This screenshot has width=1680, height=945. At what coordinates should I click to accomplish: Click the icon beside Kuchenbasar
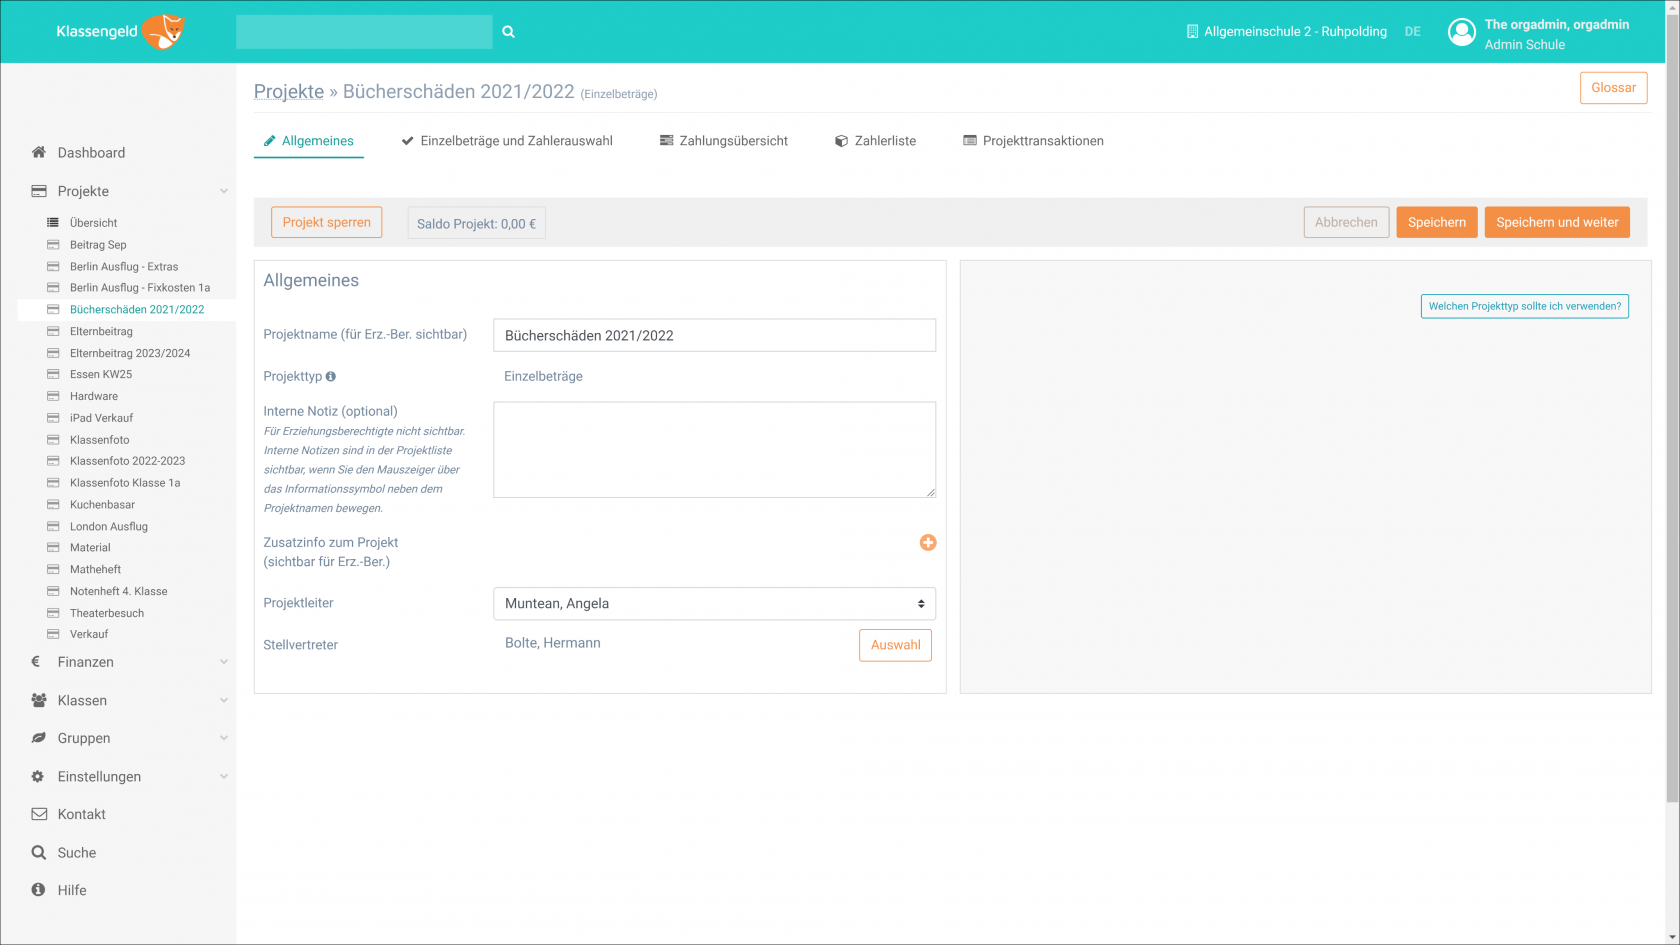click(53, 505)
